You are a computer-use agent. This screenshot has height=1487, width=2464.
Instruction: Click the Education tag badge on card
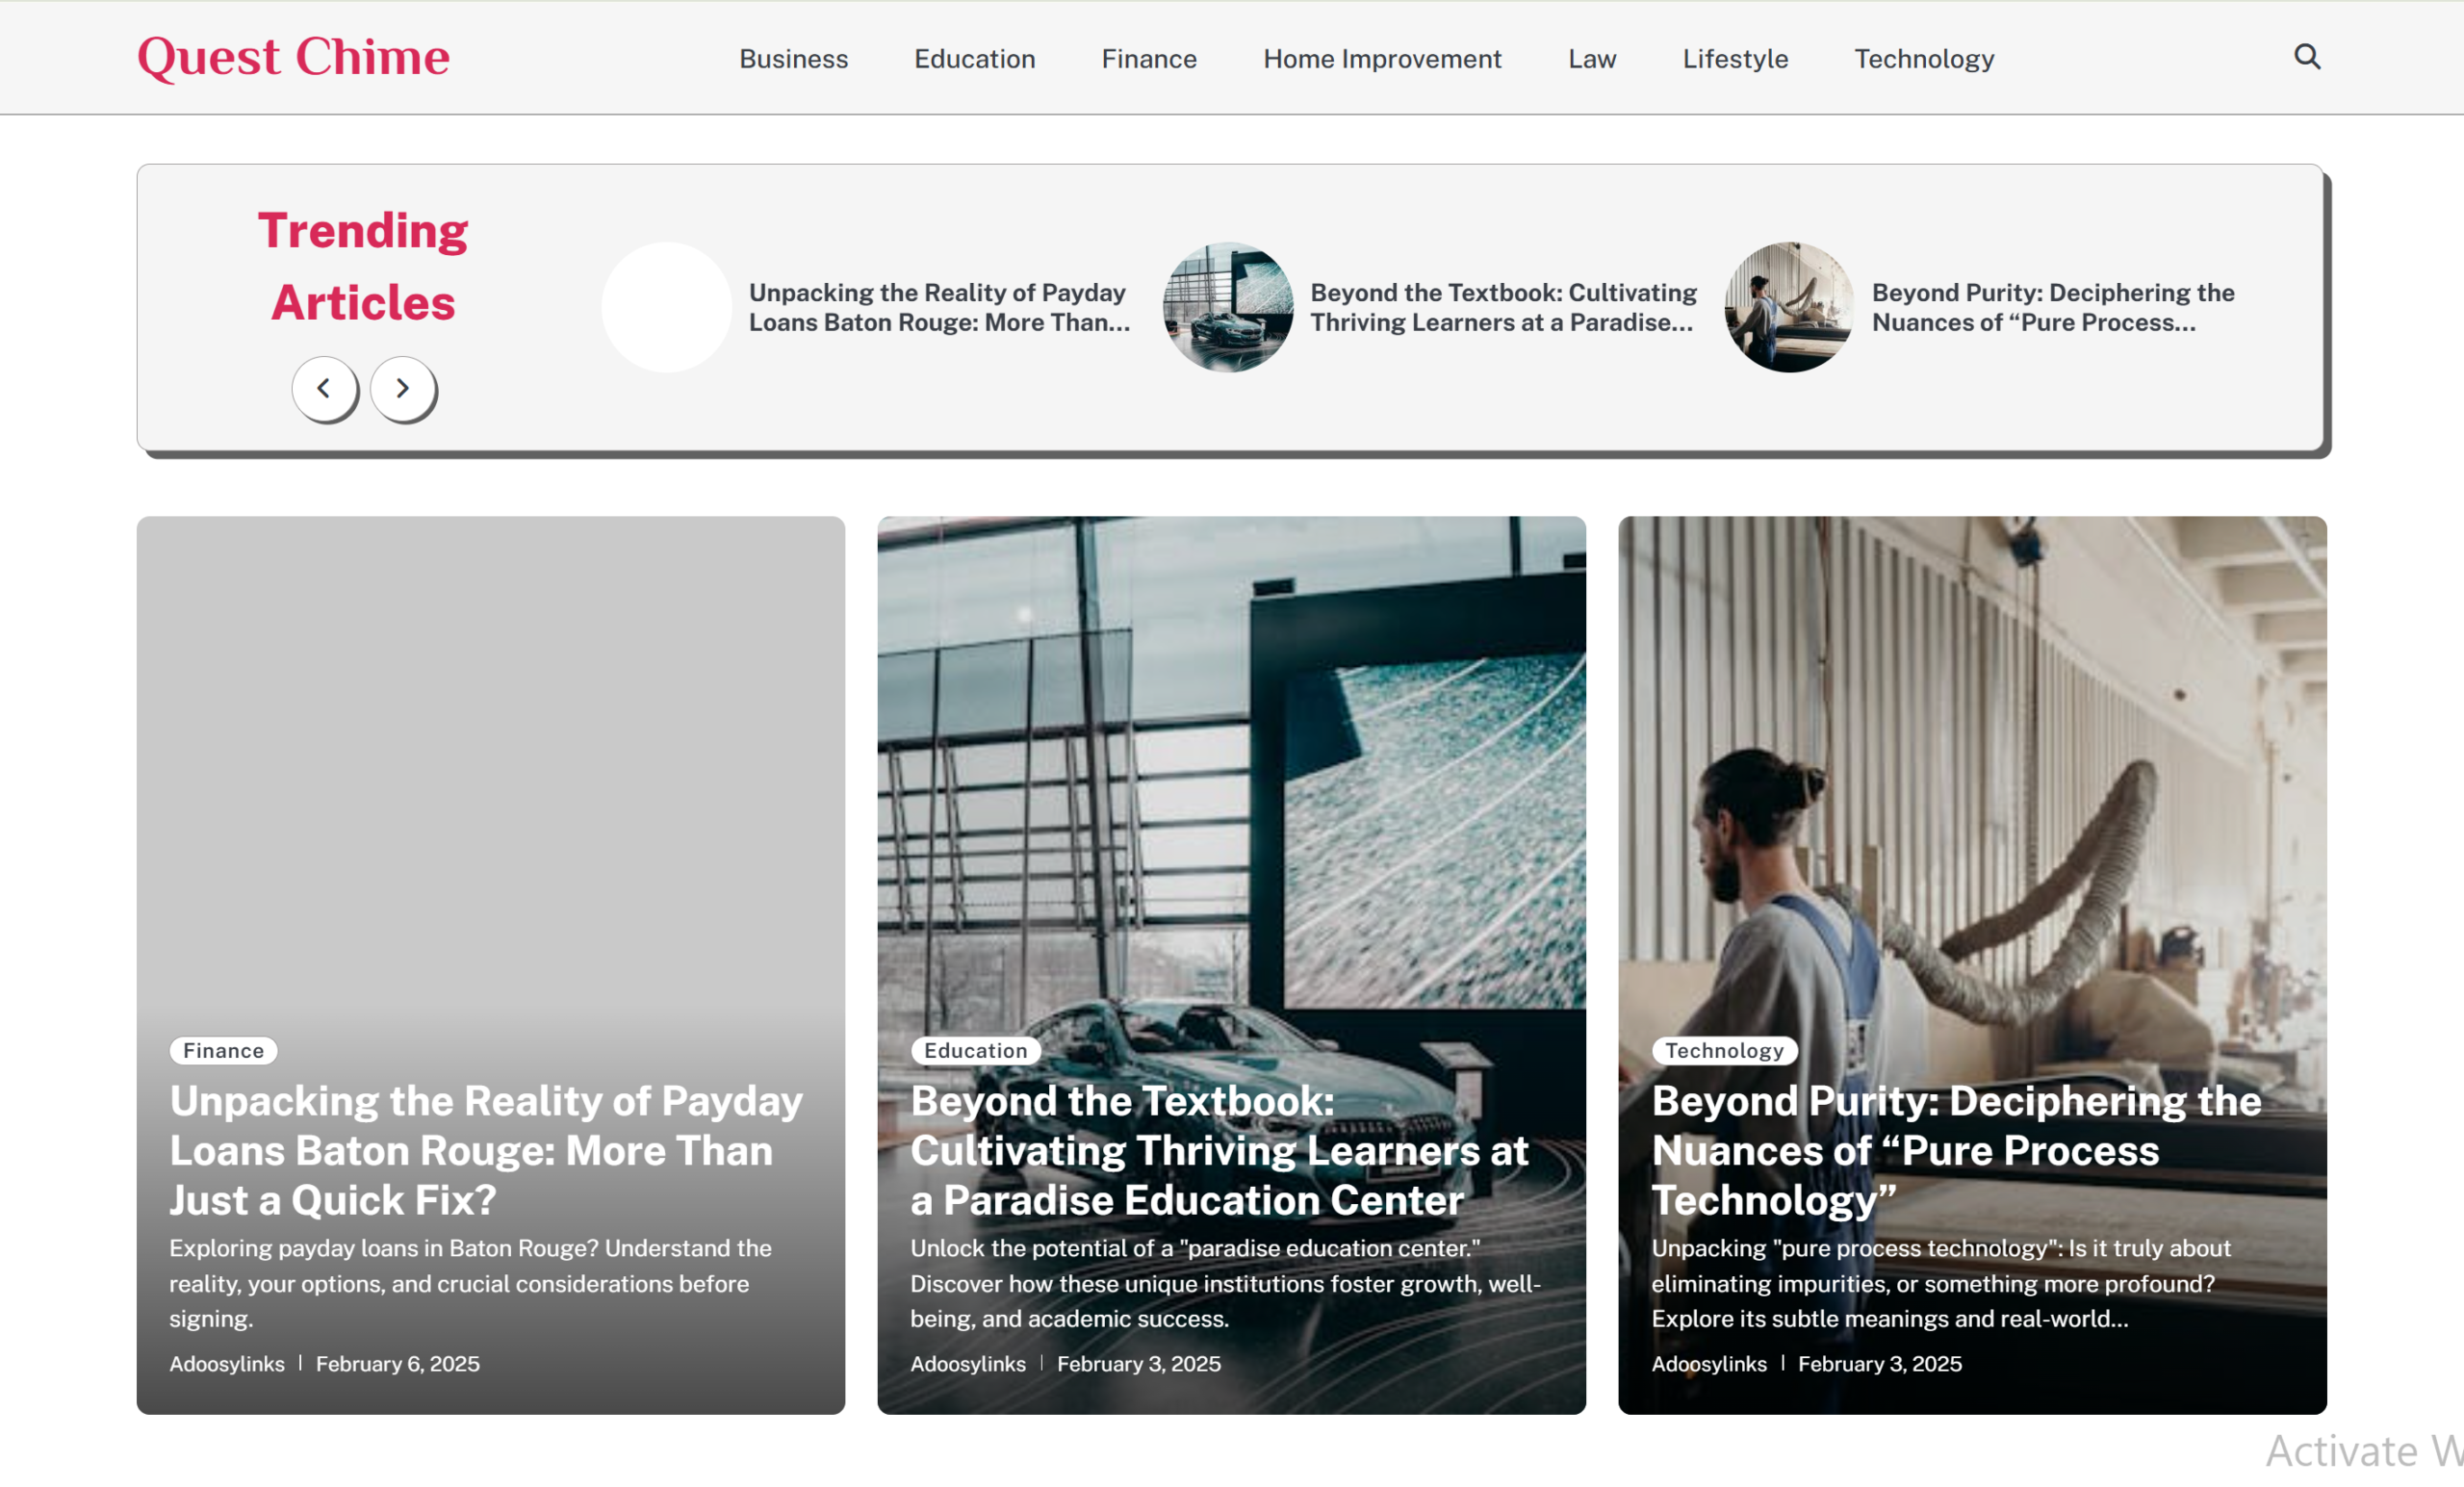coord(975,1050)
